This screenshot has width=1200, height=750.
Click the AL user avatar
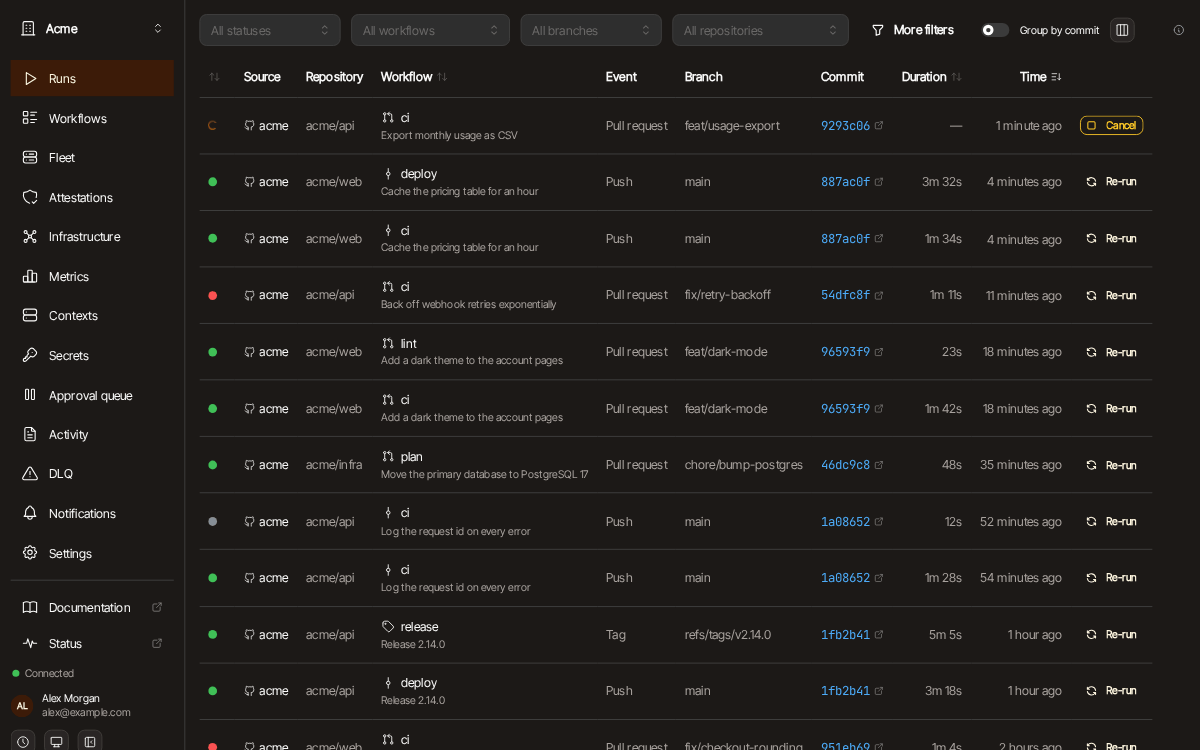click(22, 705)
